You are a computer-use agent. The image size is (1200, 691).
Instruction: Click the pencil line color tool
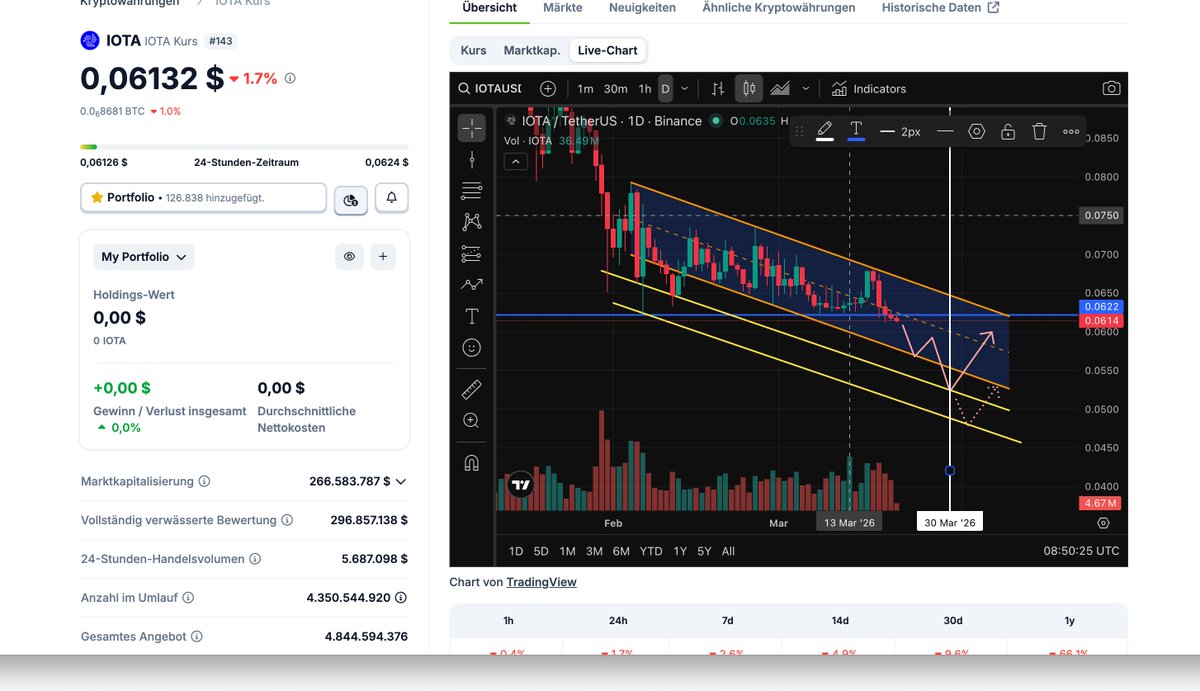pyautogui.click(x=825, y=131)
